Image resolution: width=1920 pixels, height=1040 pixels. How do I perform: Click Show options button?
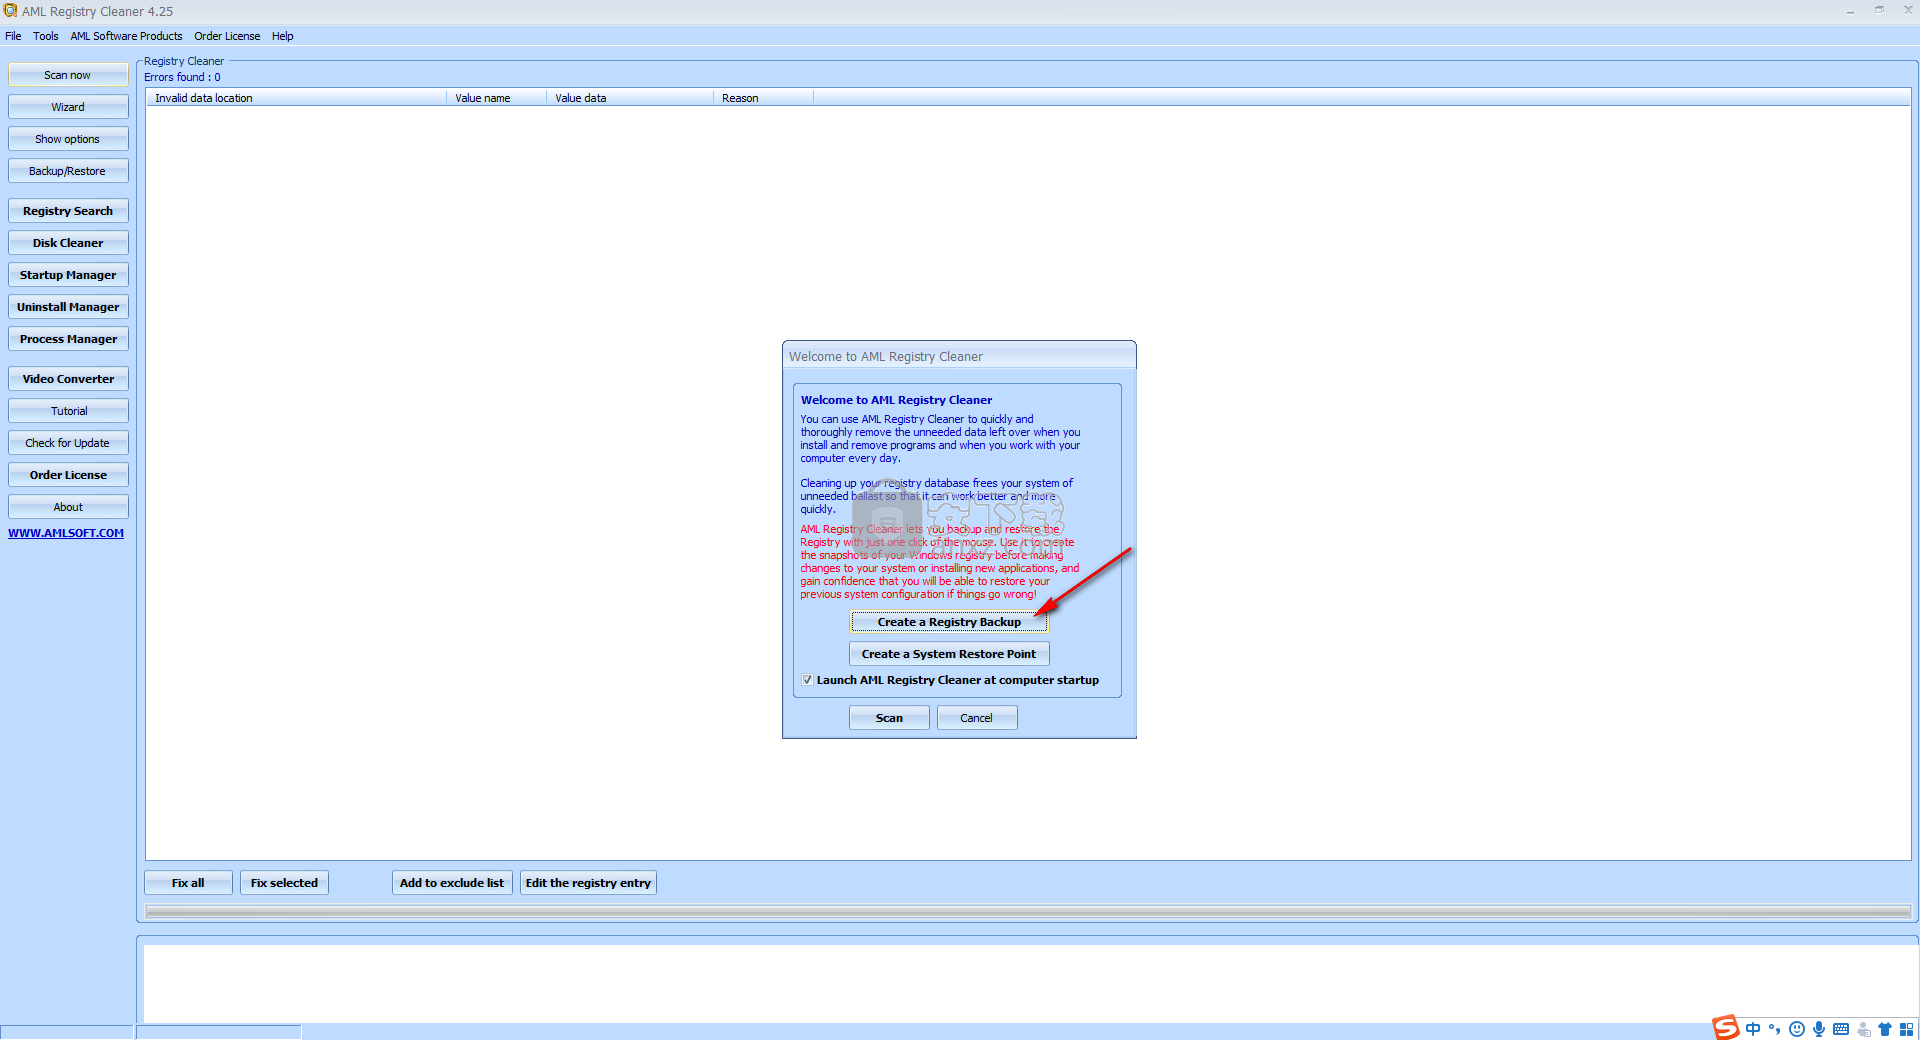pos(68,139)
